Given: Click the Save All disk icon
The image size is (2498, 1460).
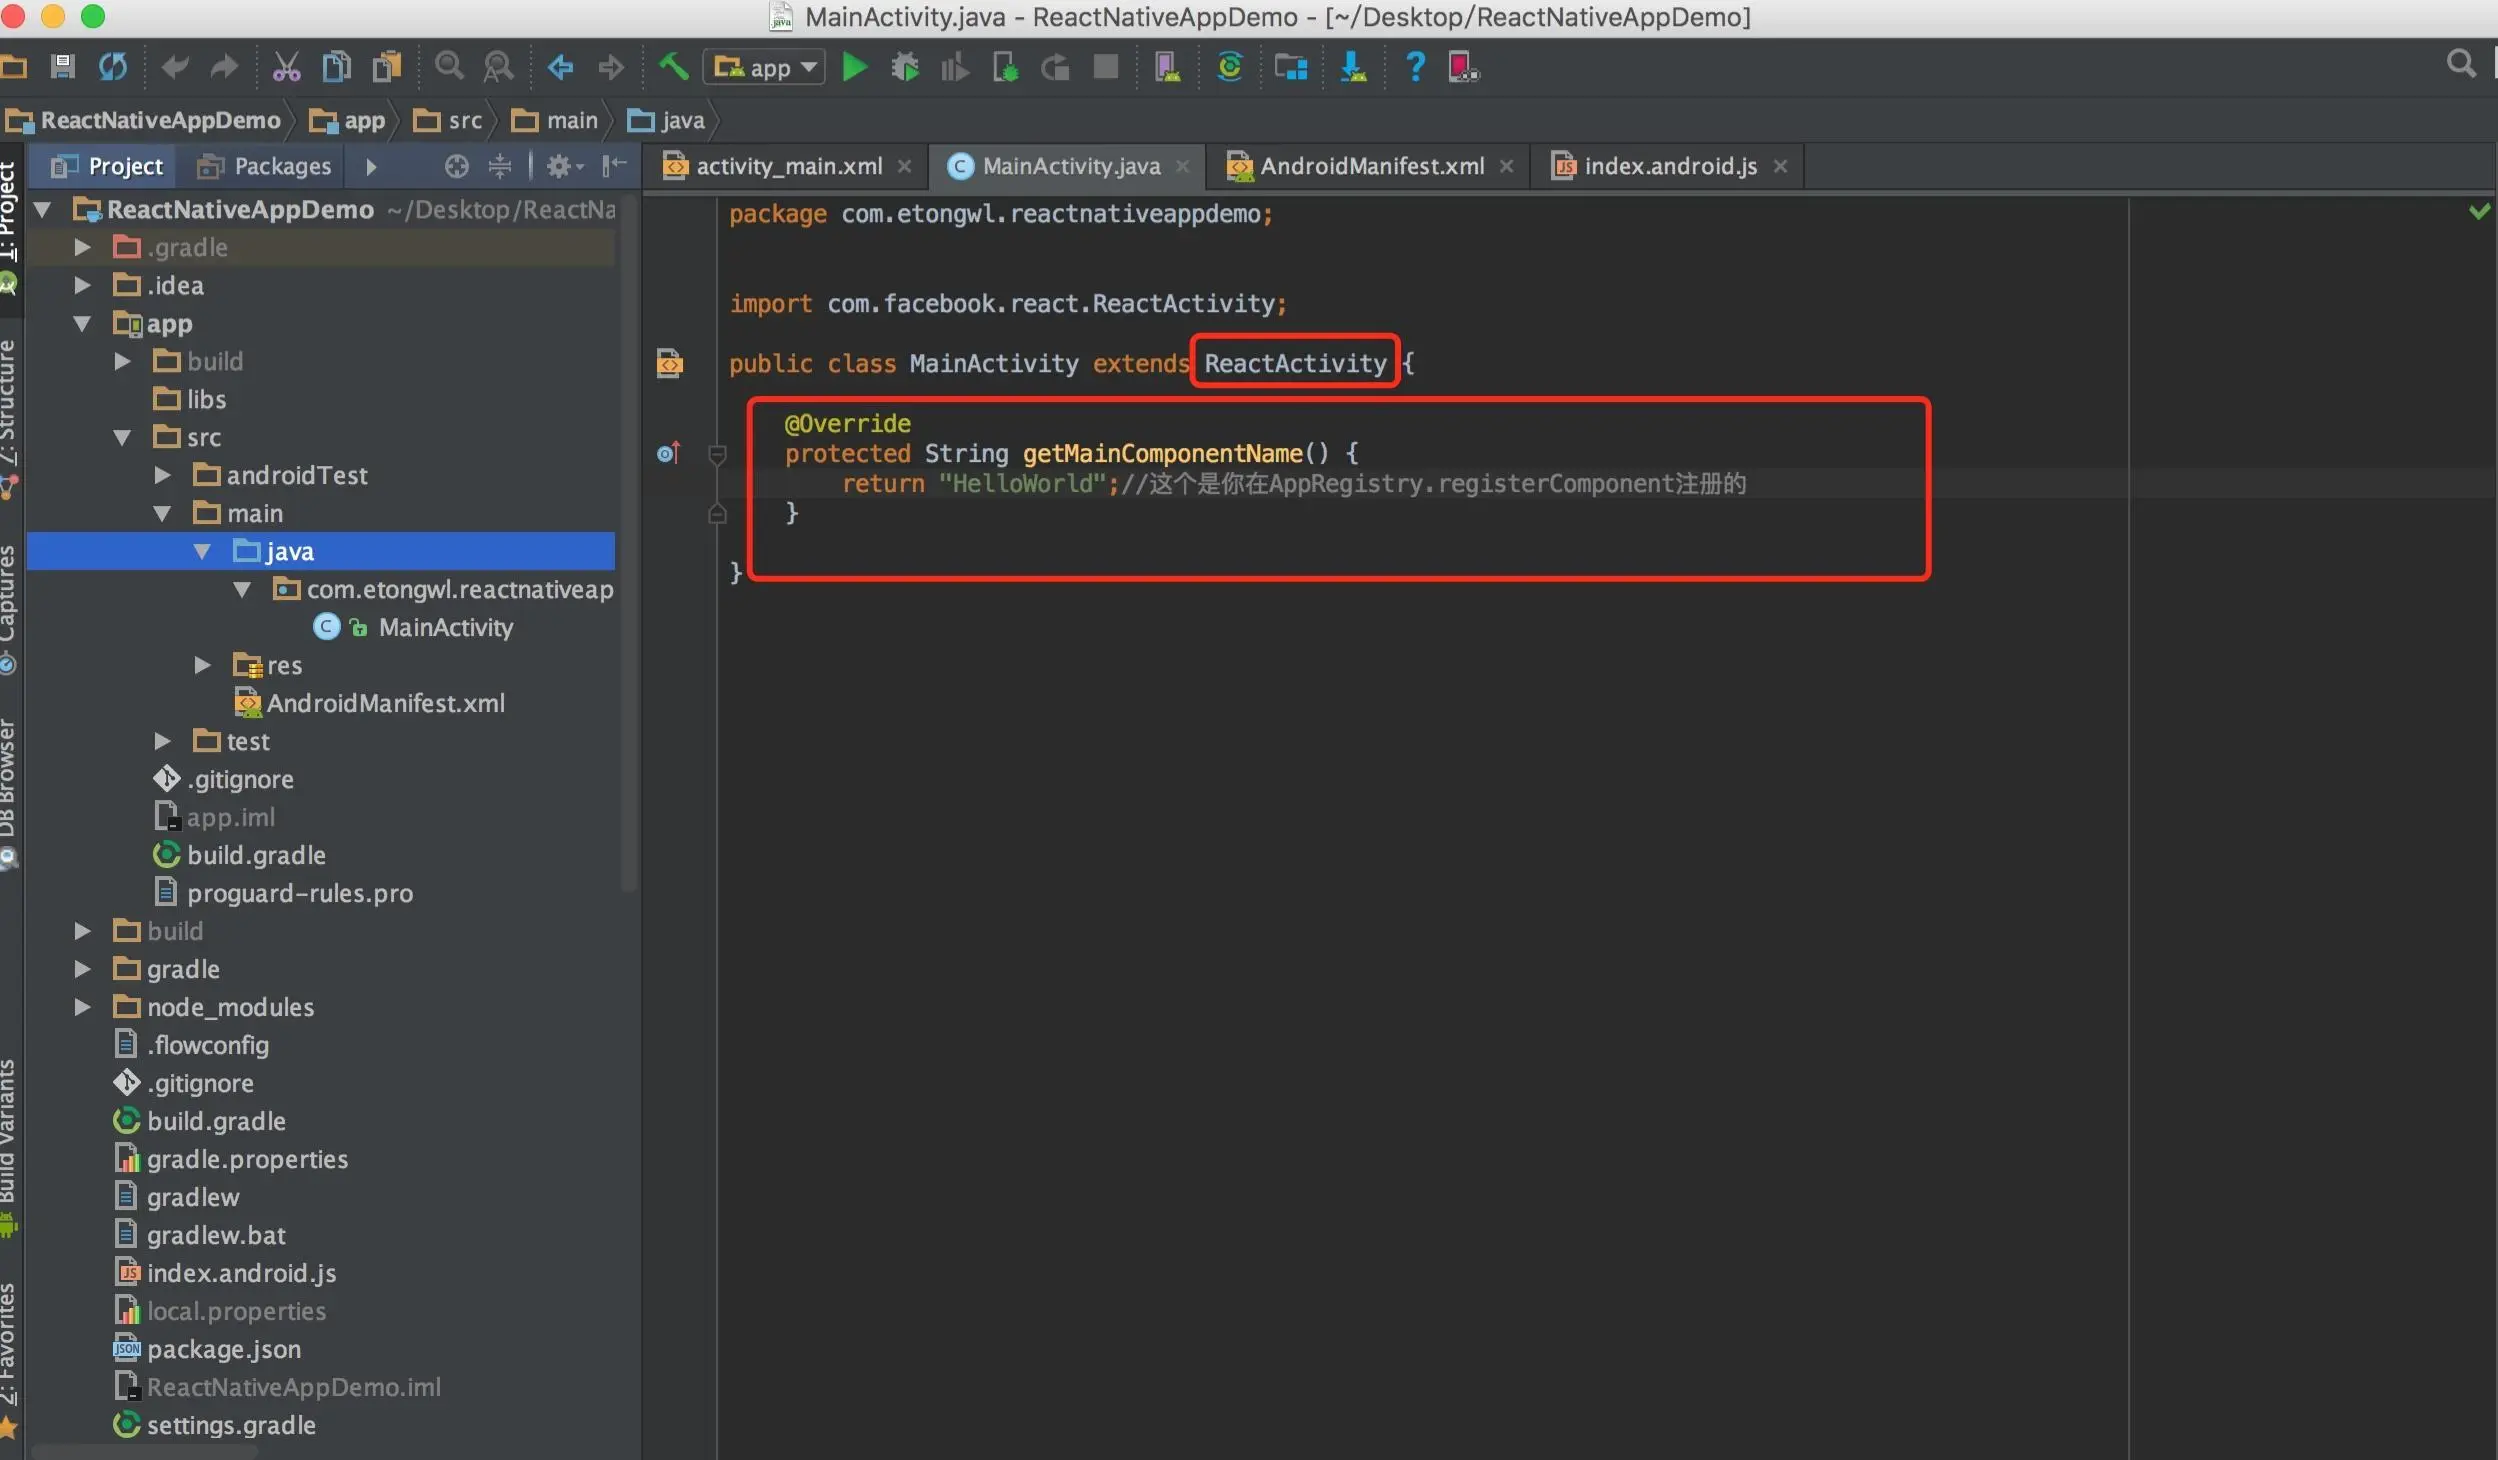Looking at the screenshot, I should (x=62, y=67).
